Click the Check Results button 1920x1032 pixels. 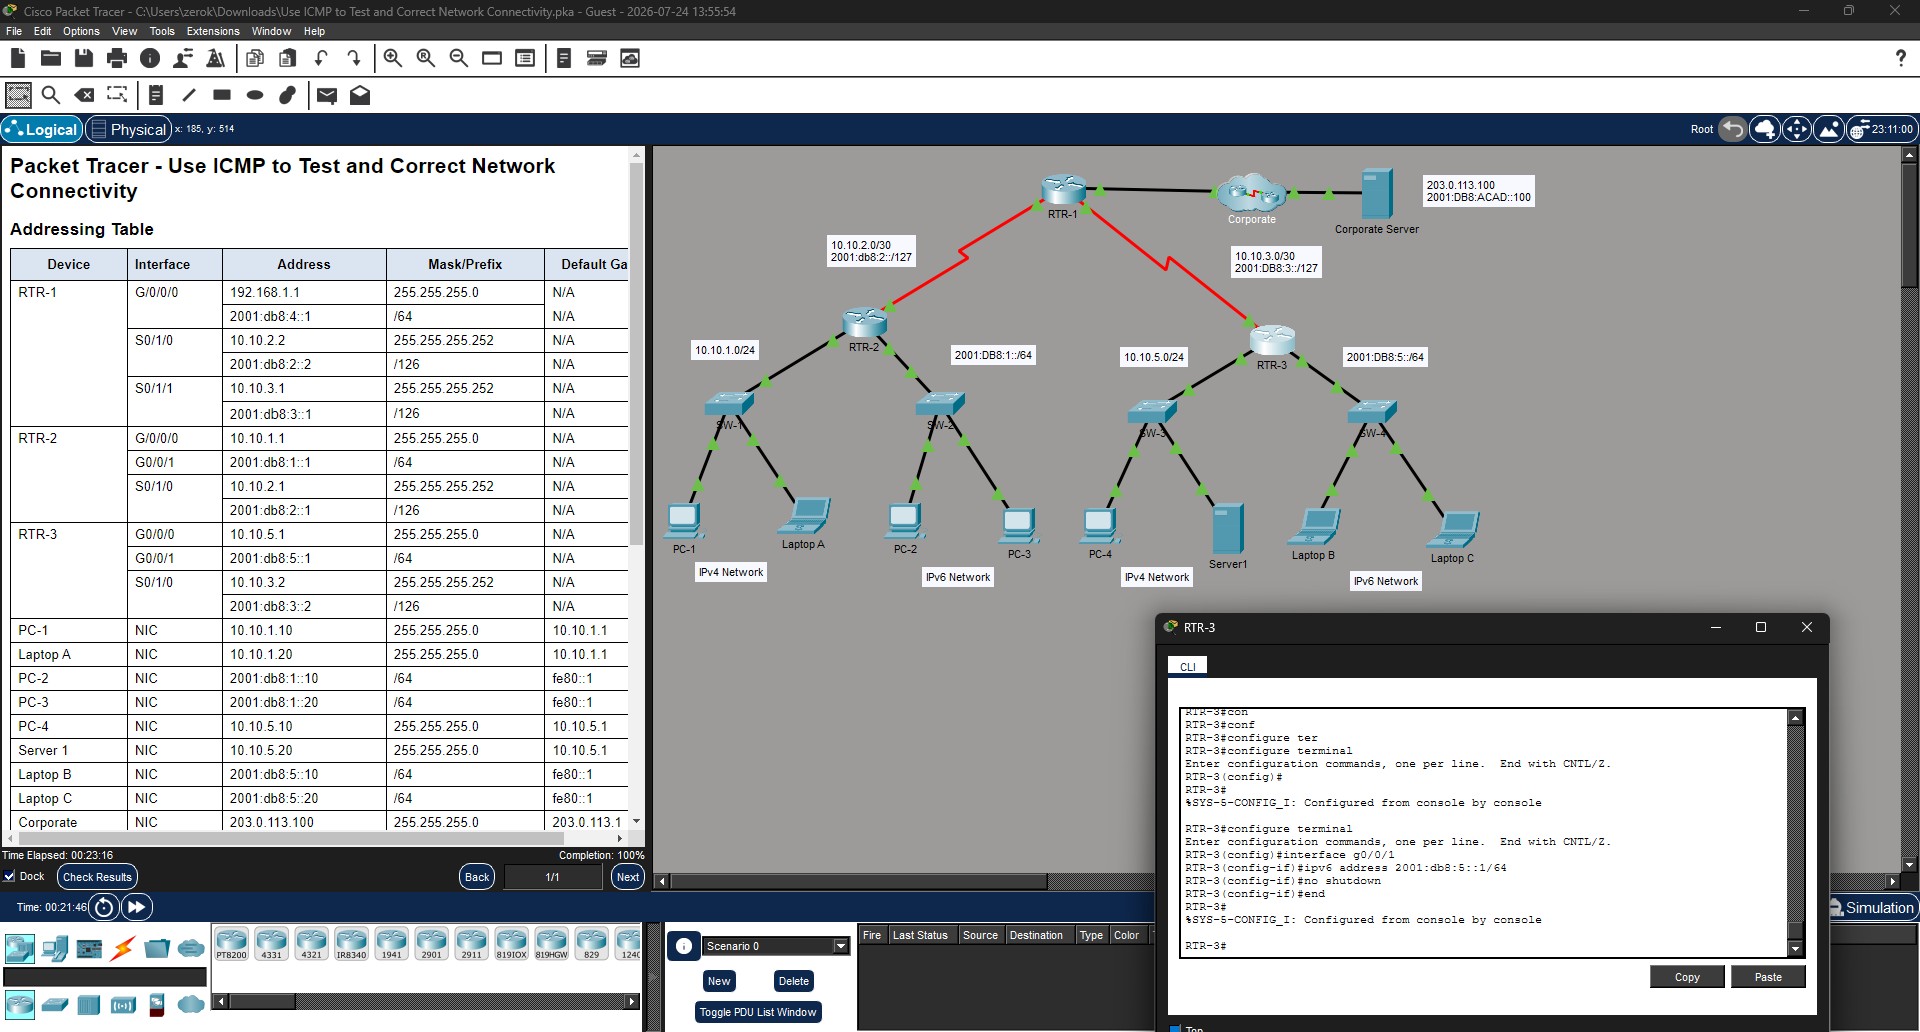[x=97, y=877]
